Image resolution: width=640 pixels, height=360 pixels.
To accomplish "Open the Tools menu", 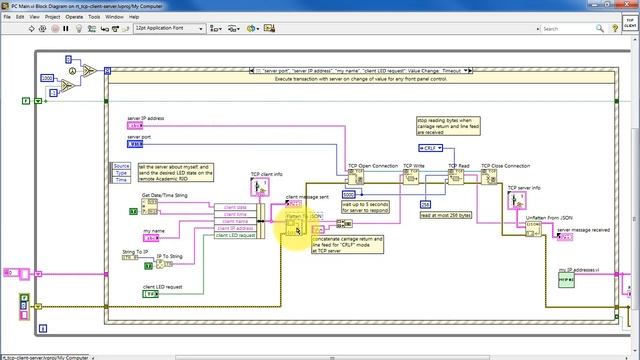I will 94,17.
